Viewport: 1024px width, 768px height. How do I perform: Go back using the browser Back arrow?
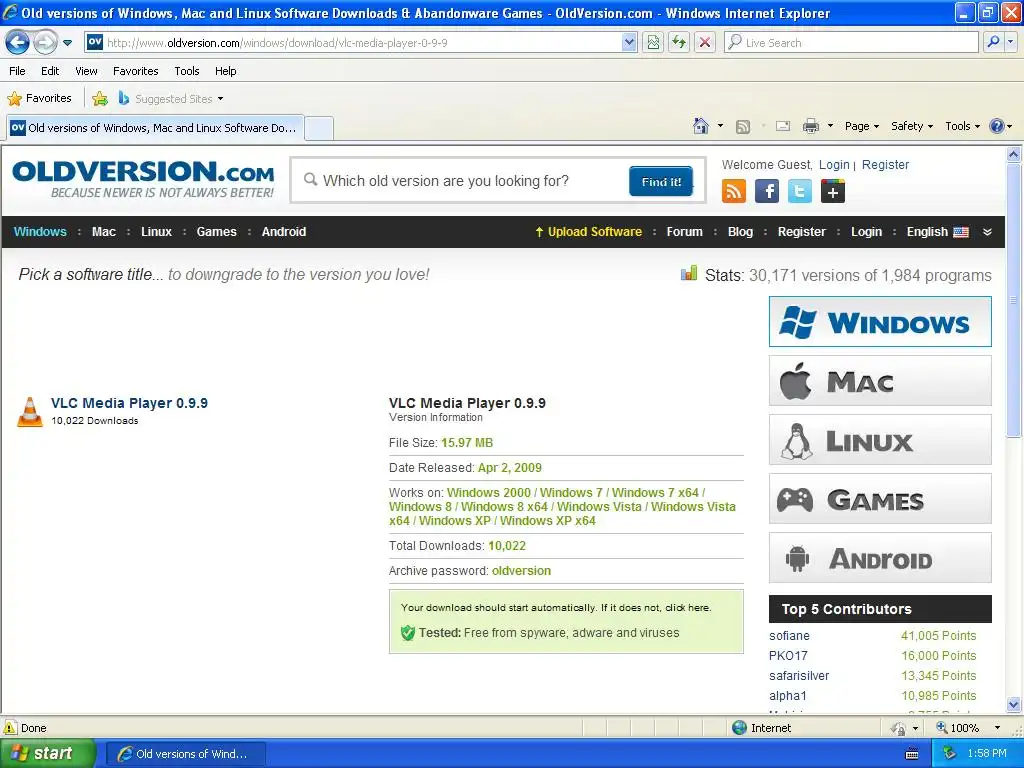coord(18,43)
